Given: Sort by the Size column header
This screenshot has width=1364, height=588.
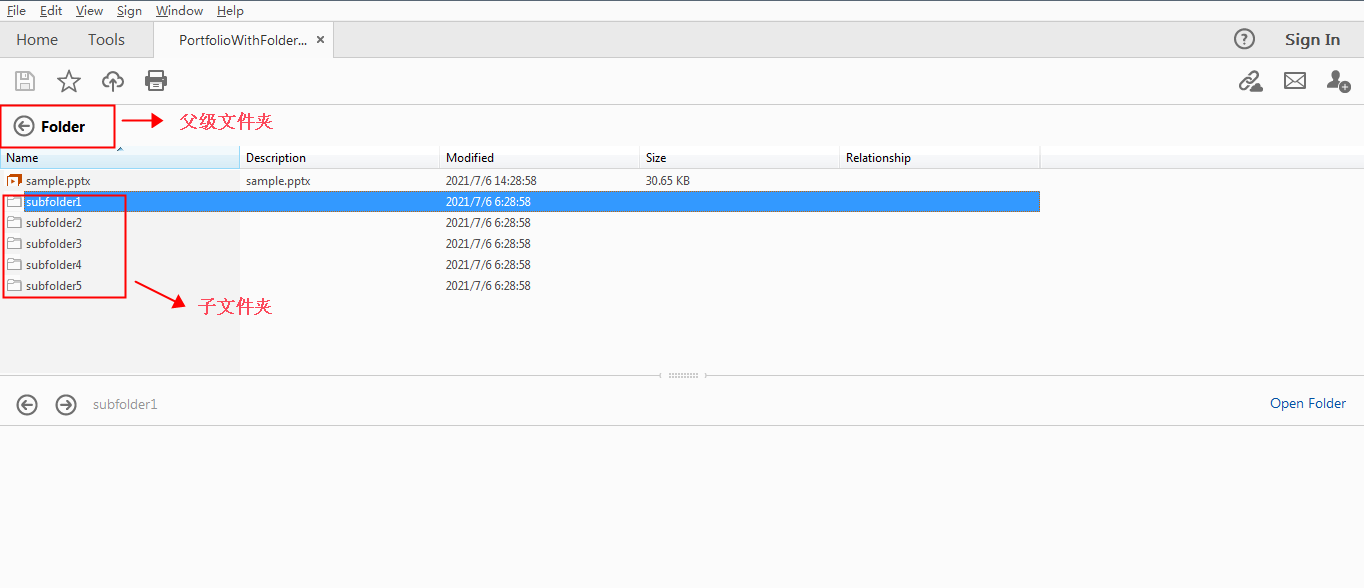Looking at the screenshot, I should (x=740, y=158).
